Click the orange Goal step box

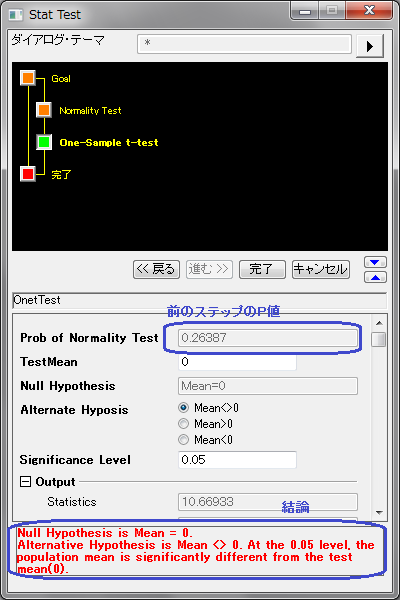click(x=28, y=78)
